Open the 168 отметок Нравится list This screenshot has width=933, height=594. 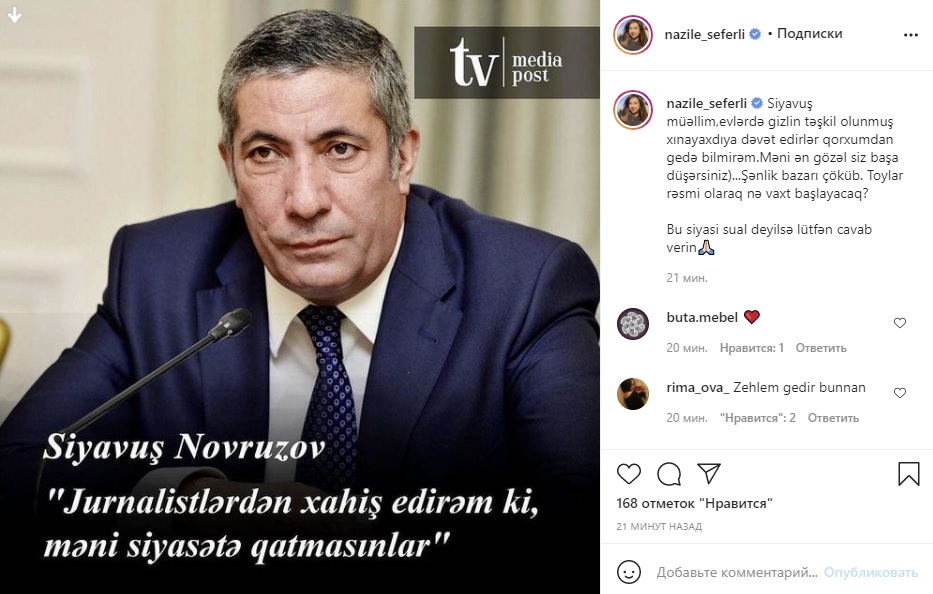coord(694,504)
